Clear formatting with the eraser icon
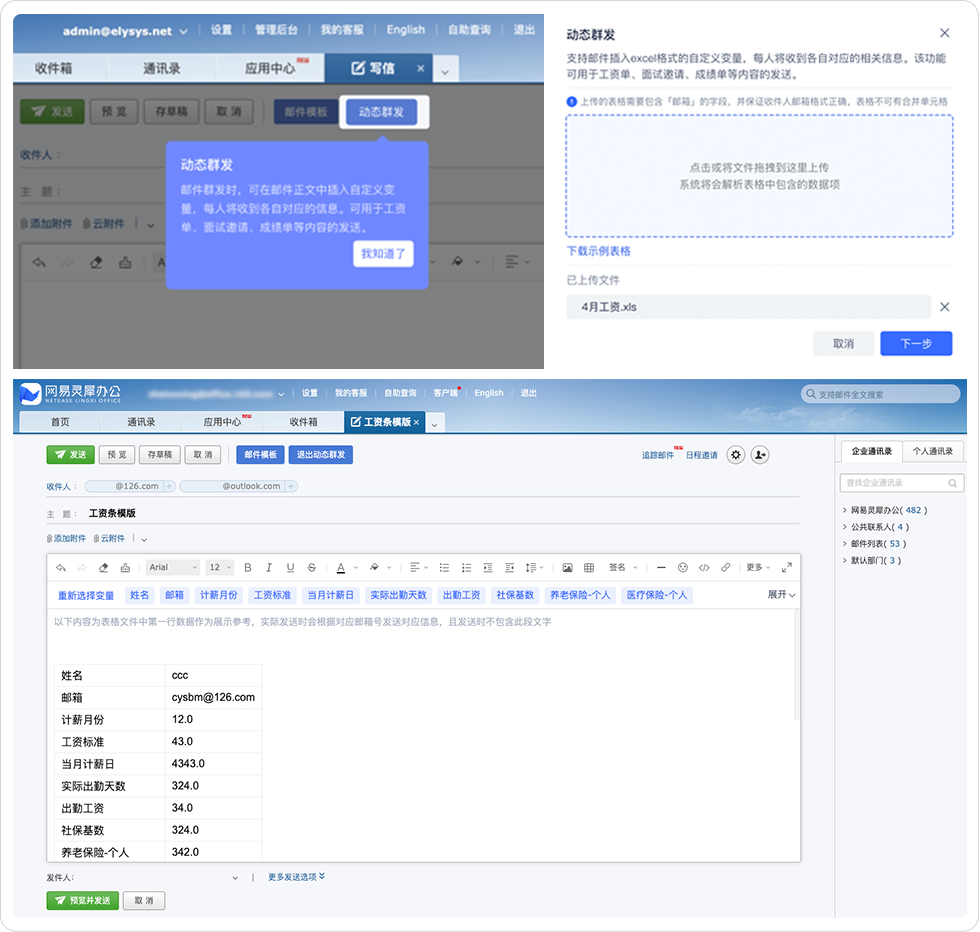The width and height of the screenshot is (980, 932). point(103,567)
